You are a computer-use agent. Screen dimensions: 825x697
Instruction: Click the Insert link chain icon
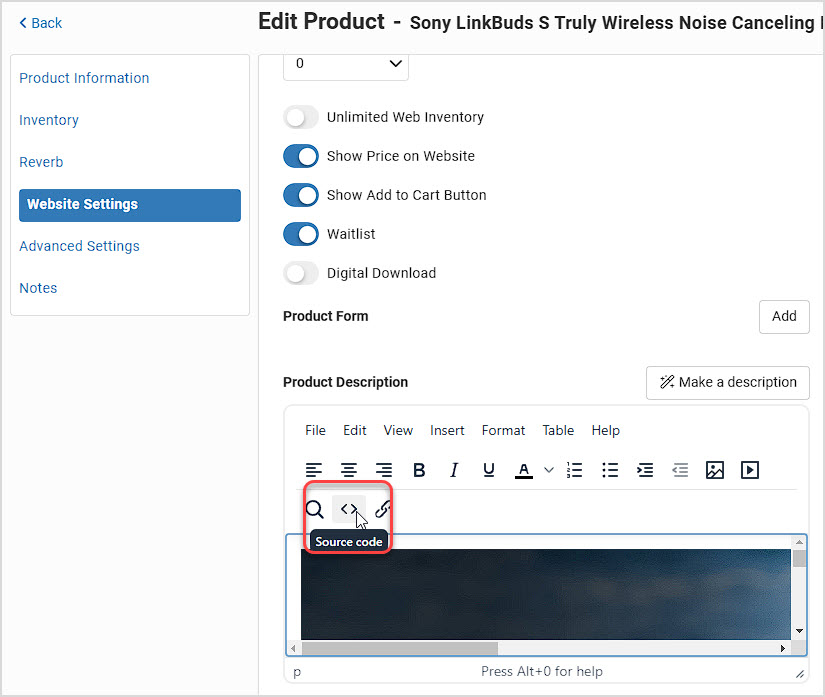pyautogui.click(x=383, y=509)
